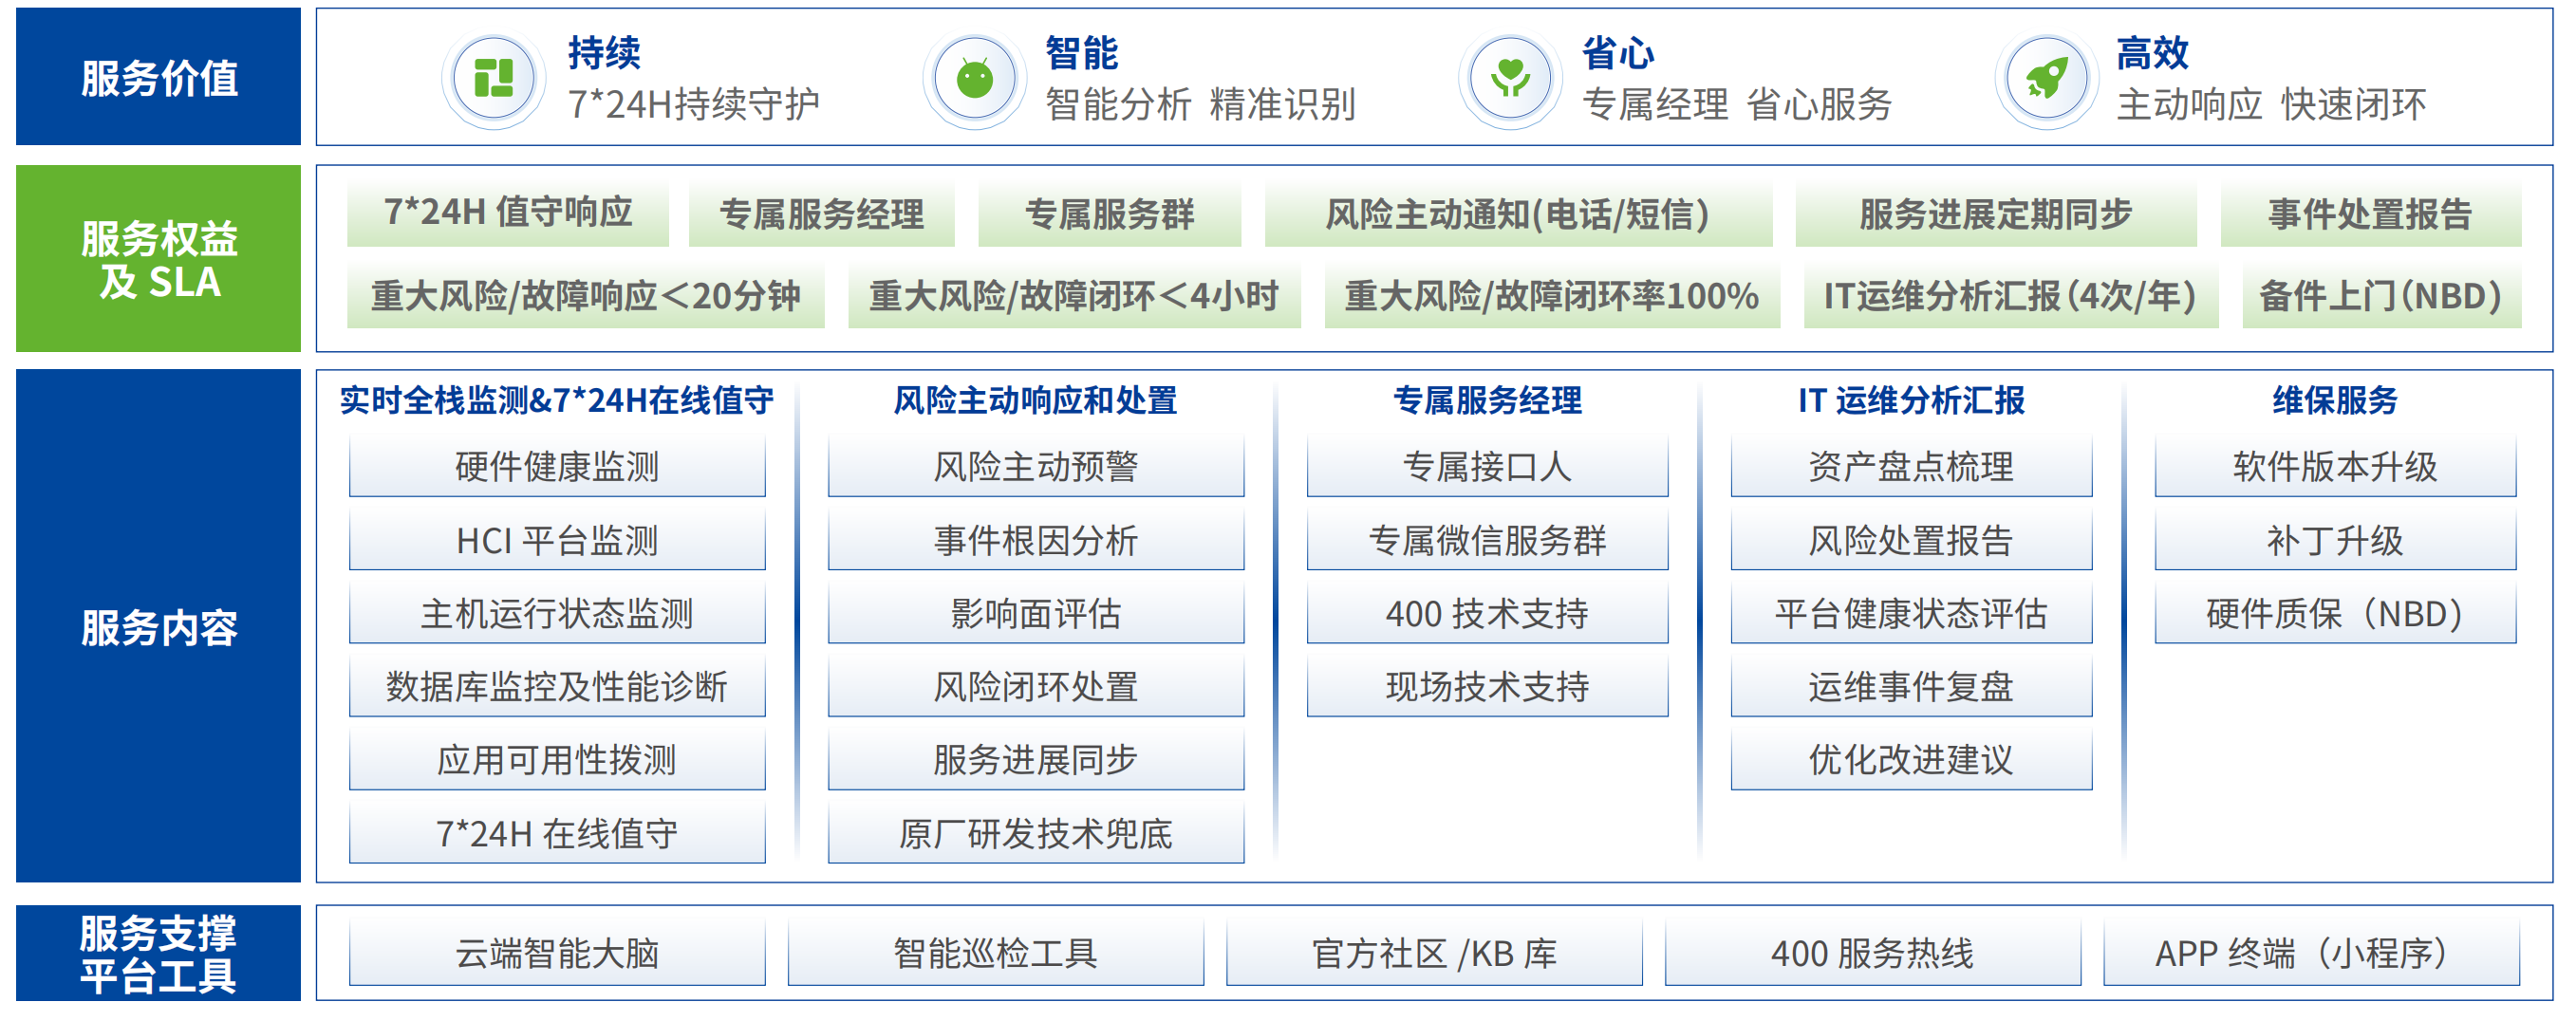Click the 事件根因分析 box
The width and height of the screenshot is (2576, 1021).
coord(1036,540)
